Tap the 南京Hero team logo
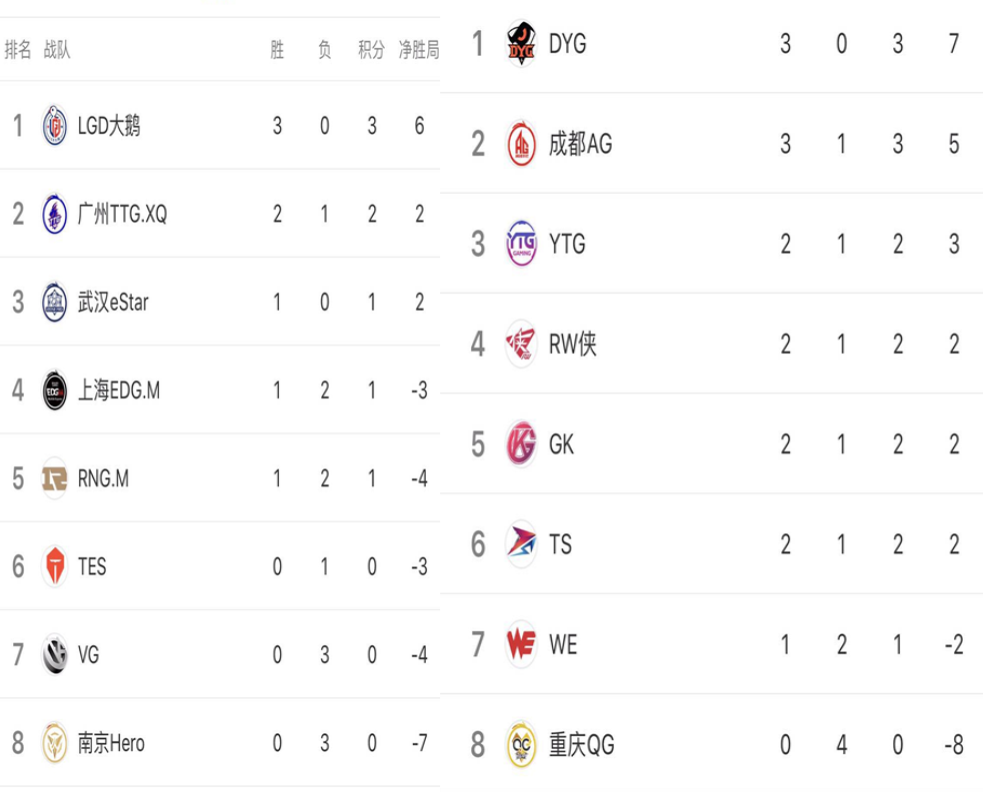Screen dimensions: 983x792 click(55, 743)
